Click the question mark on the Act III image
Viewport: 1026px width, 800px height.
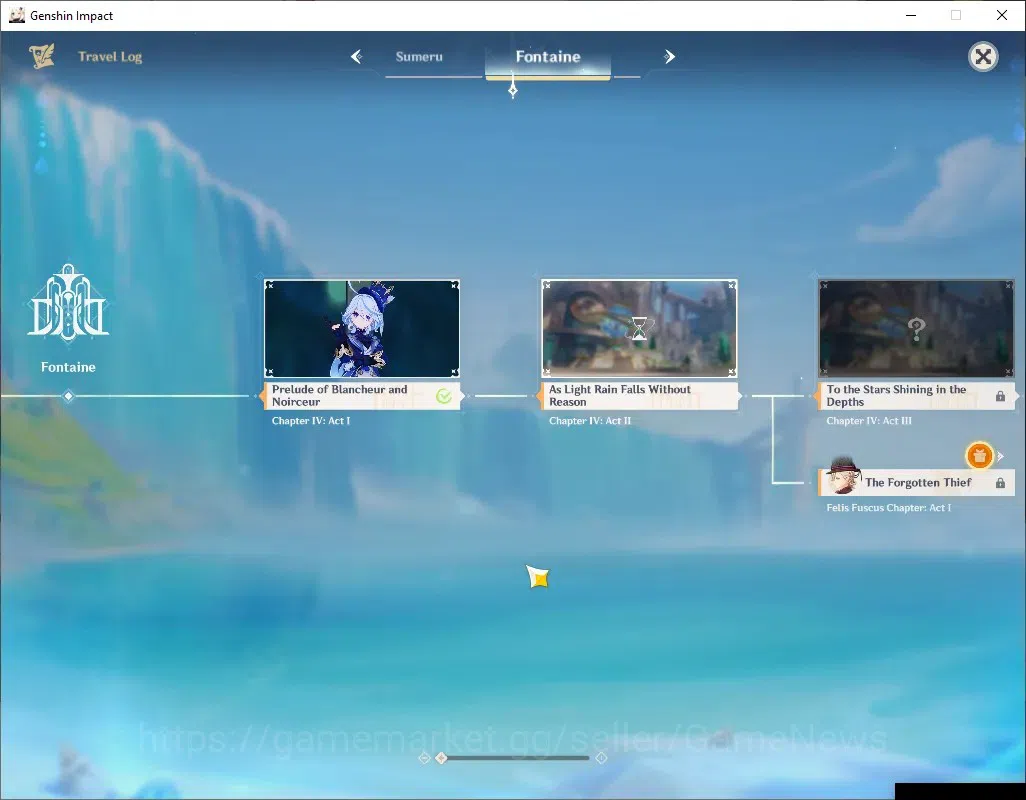point(917,329)
